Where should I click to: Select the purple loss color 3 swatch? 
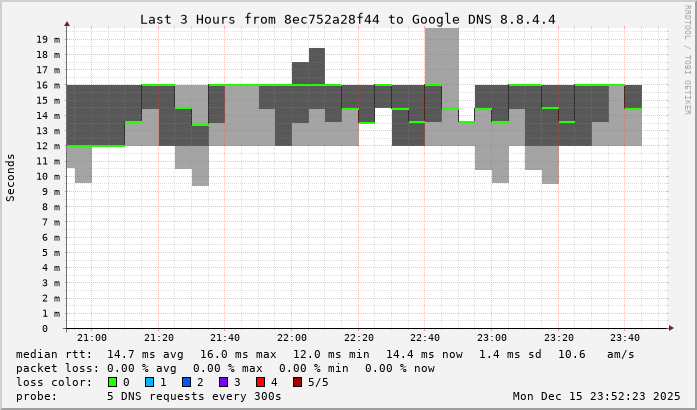[223, 382]
